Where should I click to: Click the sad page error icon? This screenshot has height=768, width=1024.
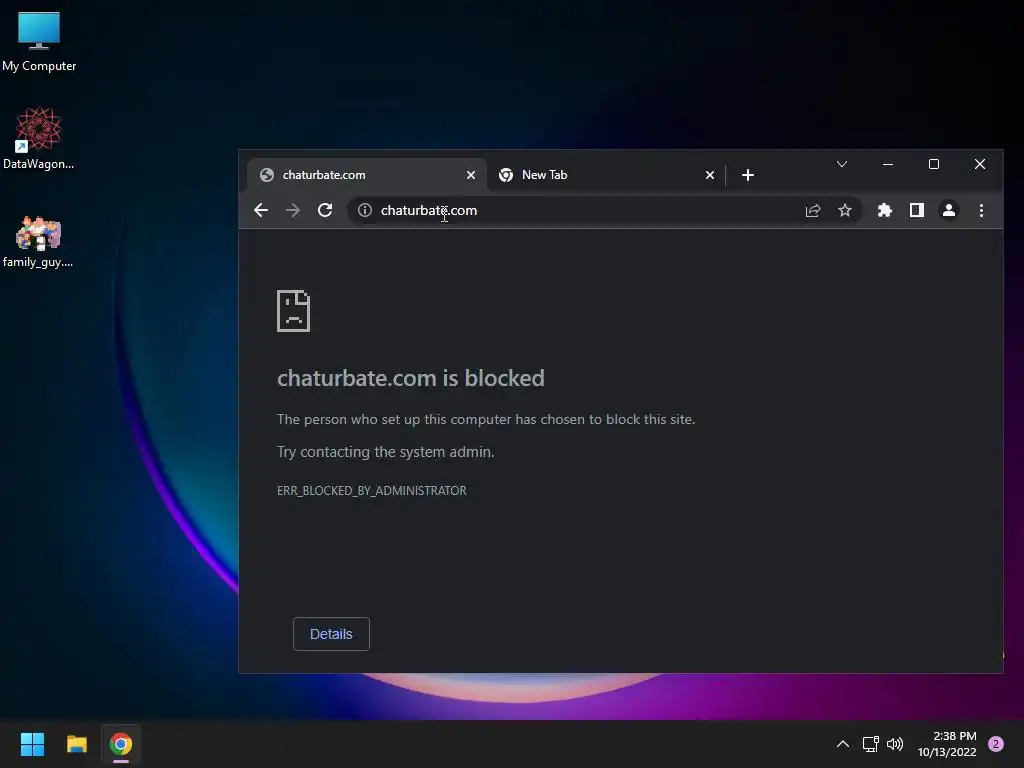(293, 311)
